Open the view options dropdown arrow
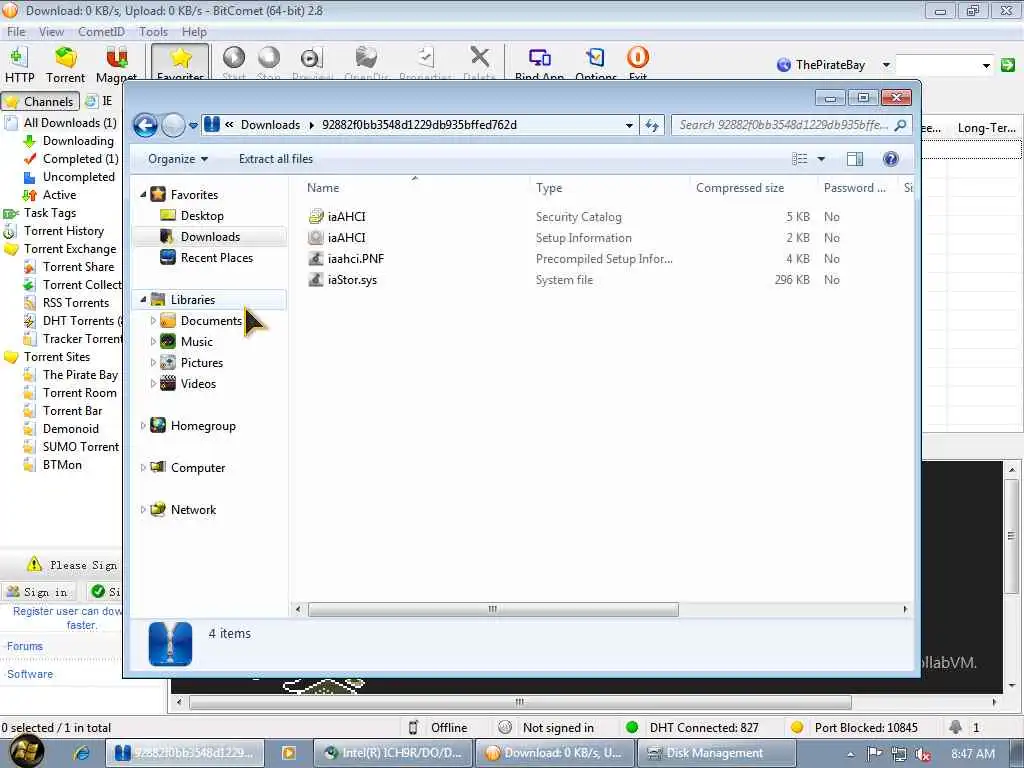 tap(822, 159)
